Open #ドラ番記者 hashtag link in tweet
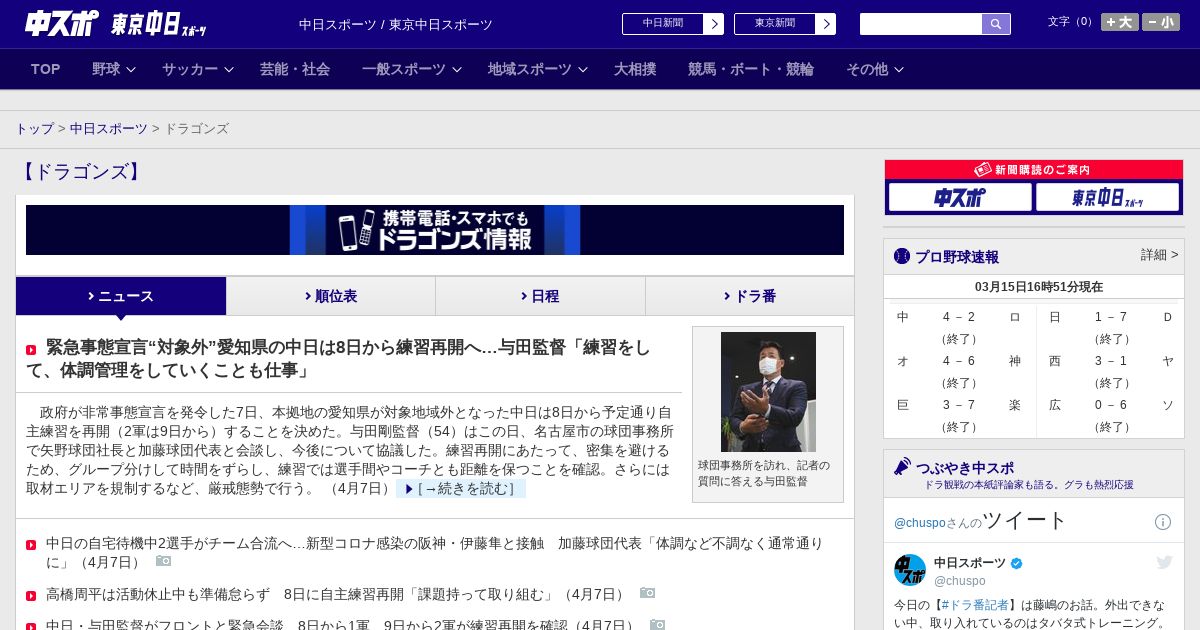 coord(975,605)
